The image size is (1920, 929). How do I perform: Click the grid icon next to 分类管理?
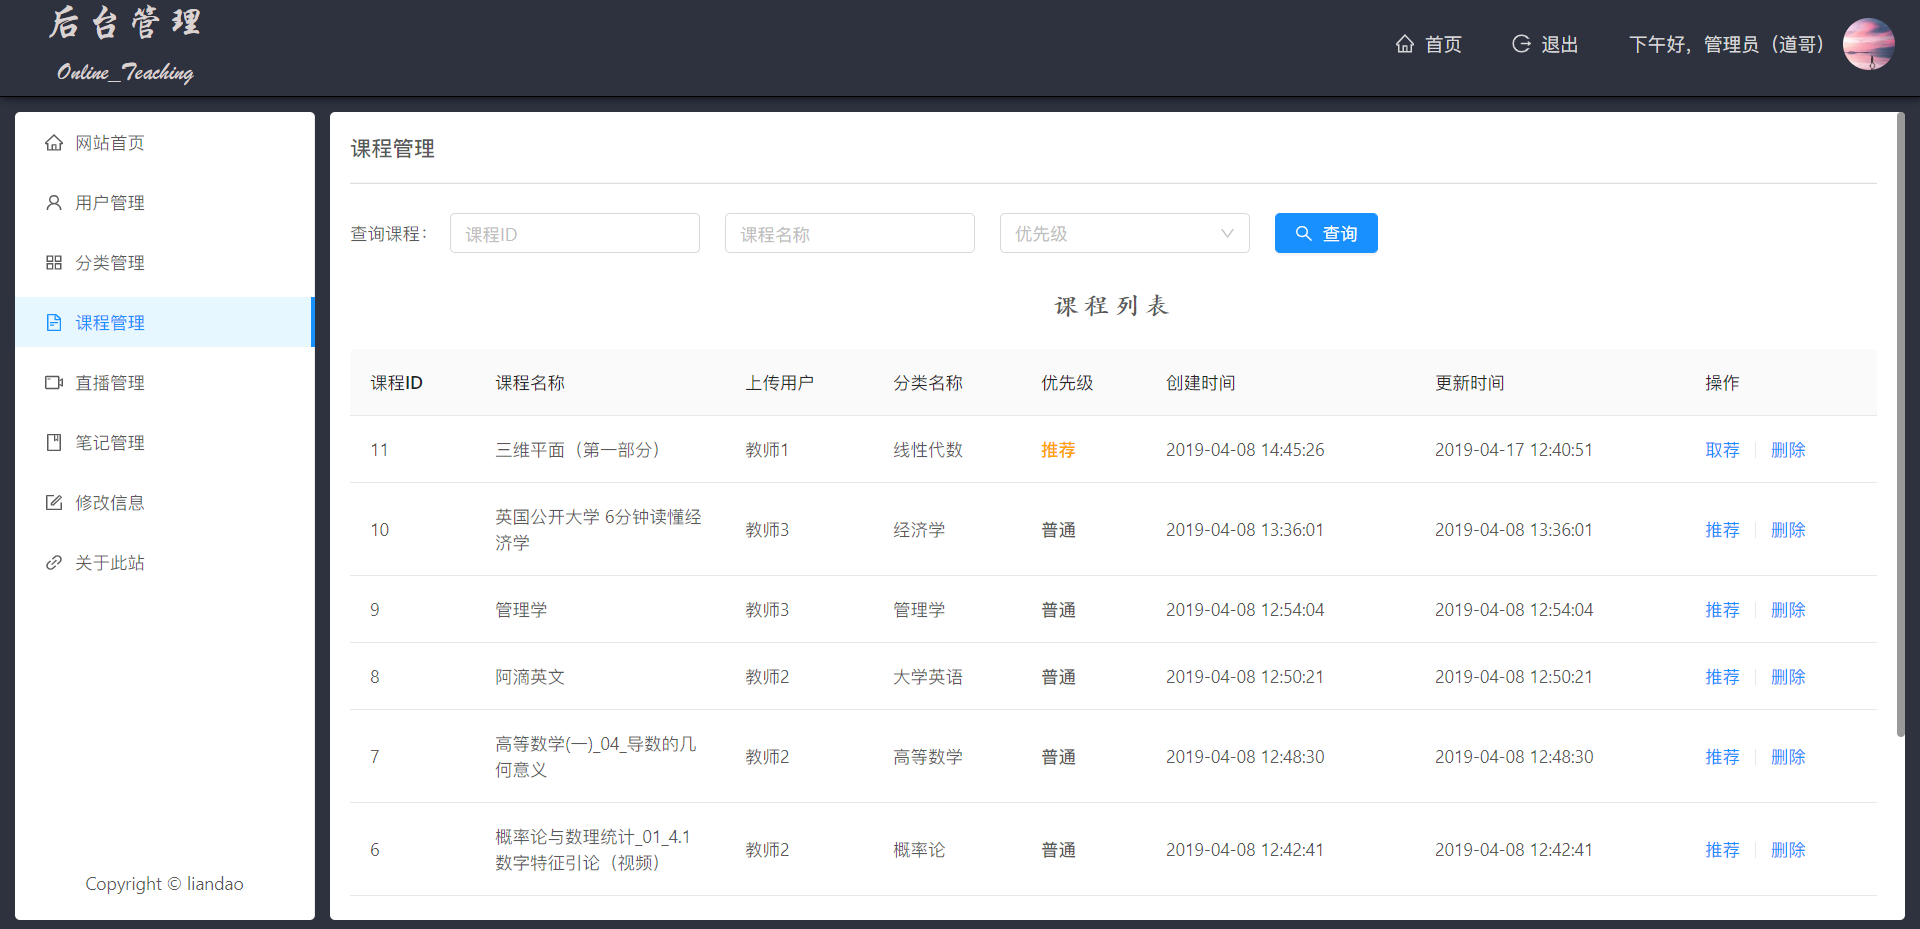pos(54,263)
